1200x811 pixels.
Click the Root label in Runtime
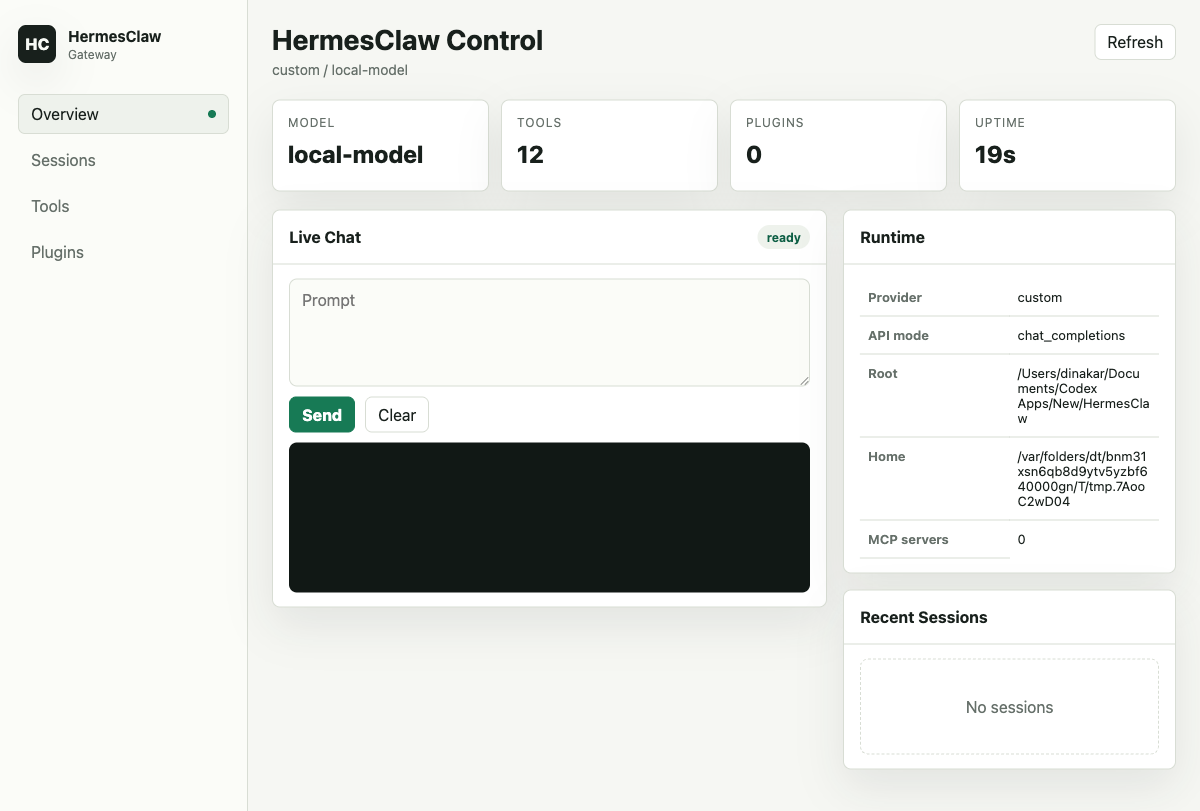pos(883,373)
